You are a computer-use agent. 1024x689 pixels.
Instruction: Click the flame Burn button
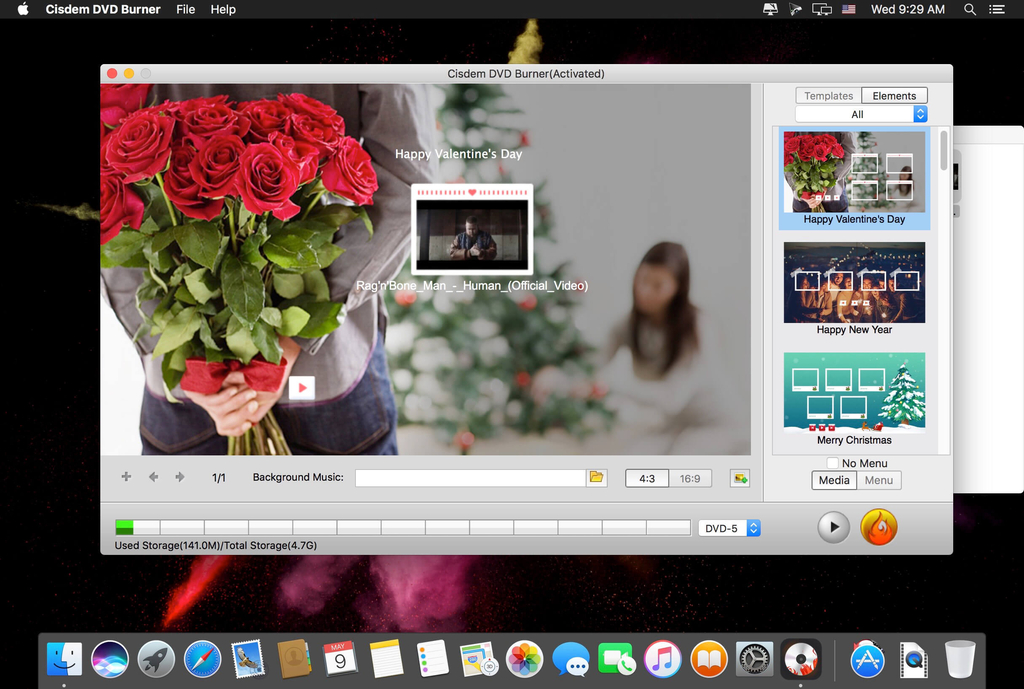point(879,527)
